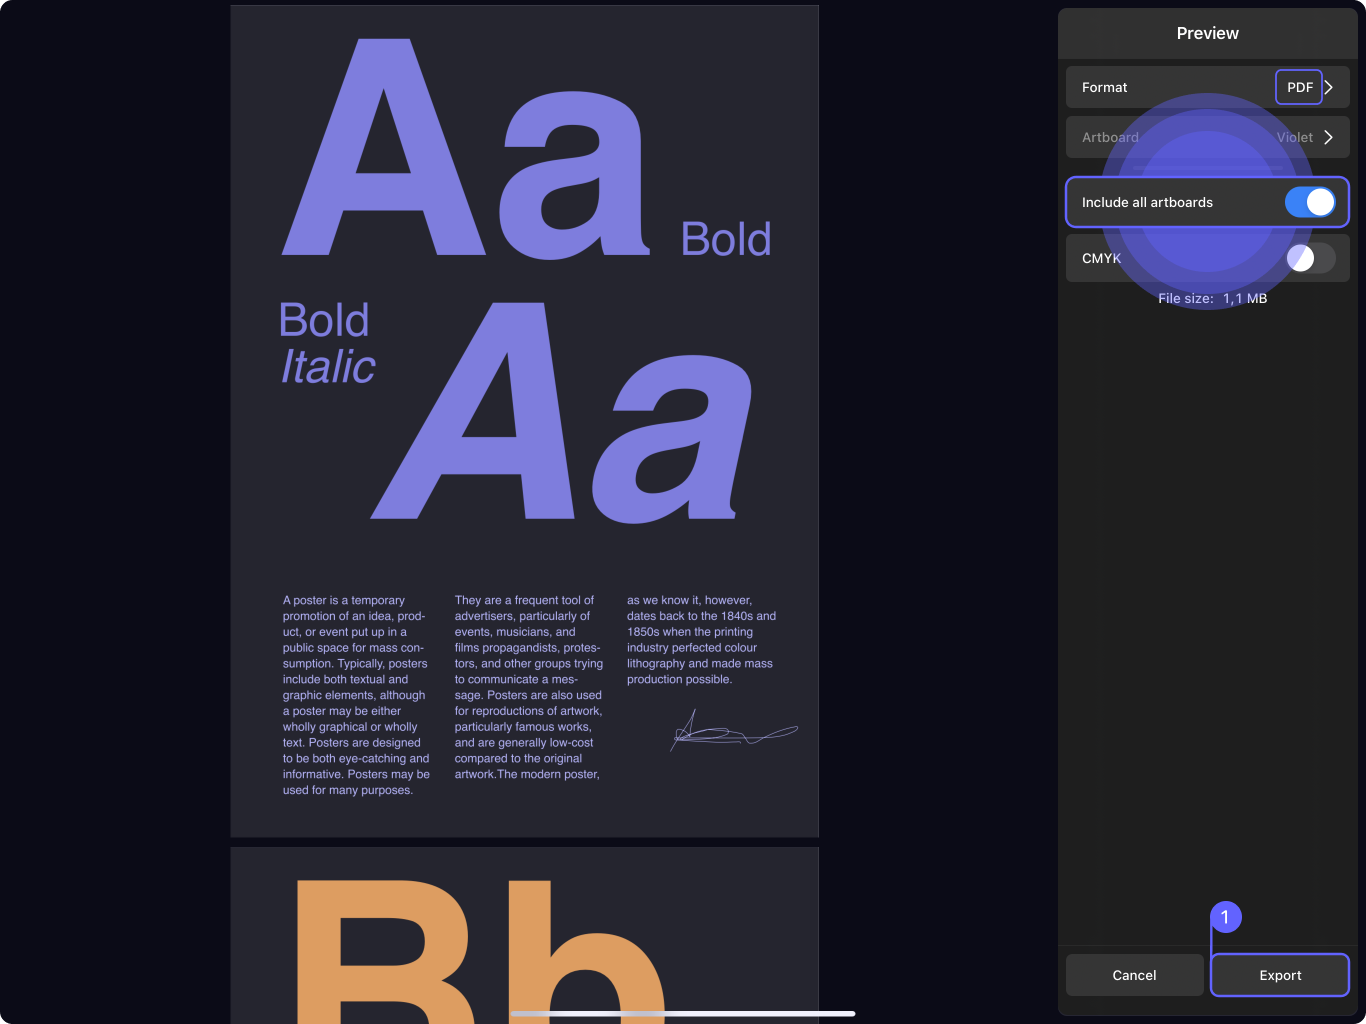
Task: Open the Format PDF selector
Action: (1299, 87)
